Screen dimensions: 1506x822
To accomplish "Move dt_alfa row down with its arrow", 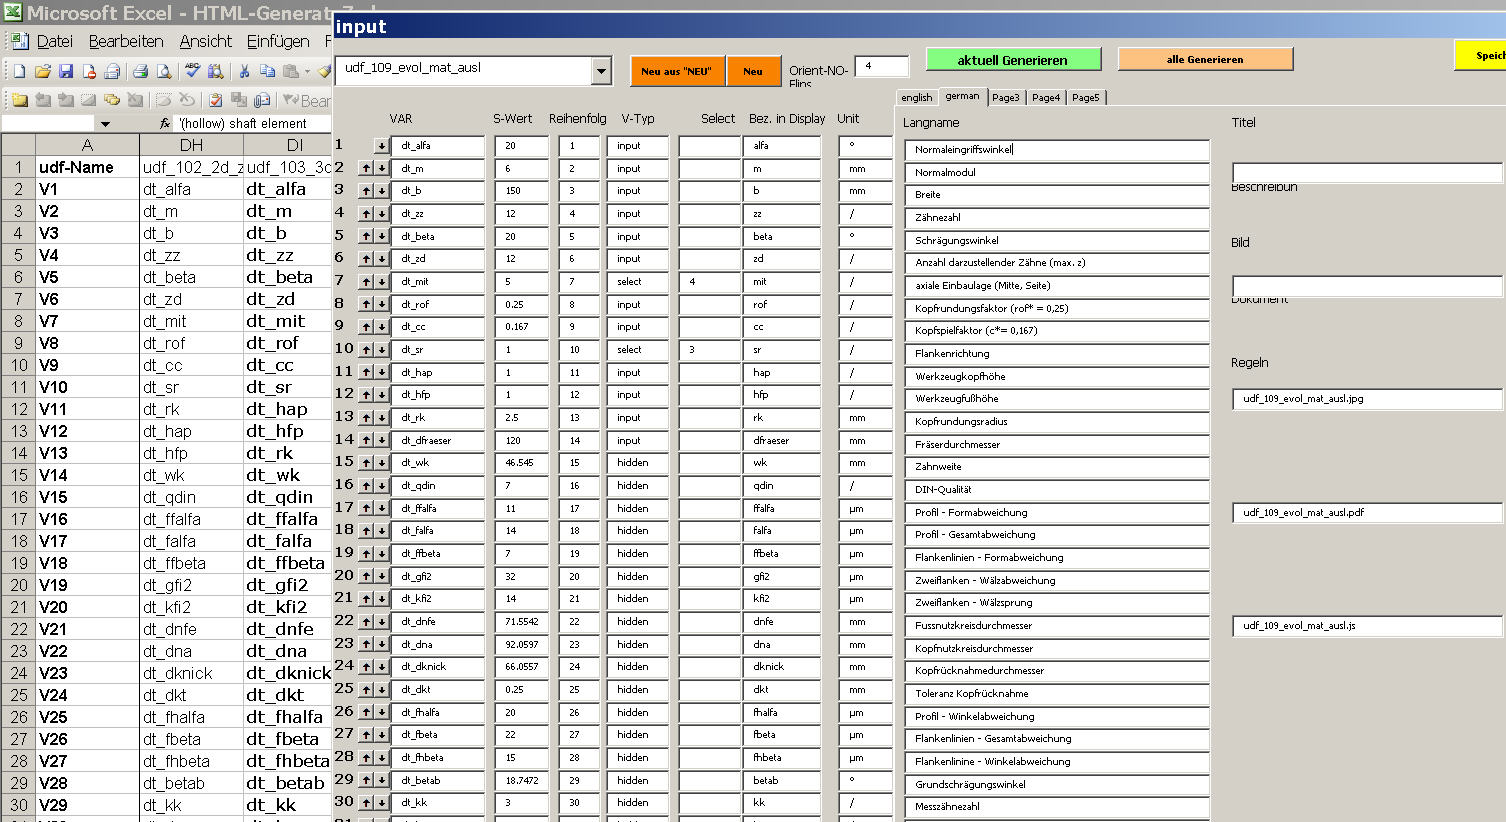I will pyautogui.click(x=382, y=146).
